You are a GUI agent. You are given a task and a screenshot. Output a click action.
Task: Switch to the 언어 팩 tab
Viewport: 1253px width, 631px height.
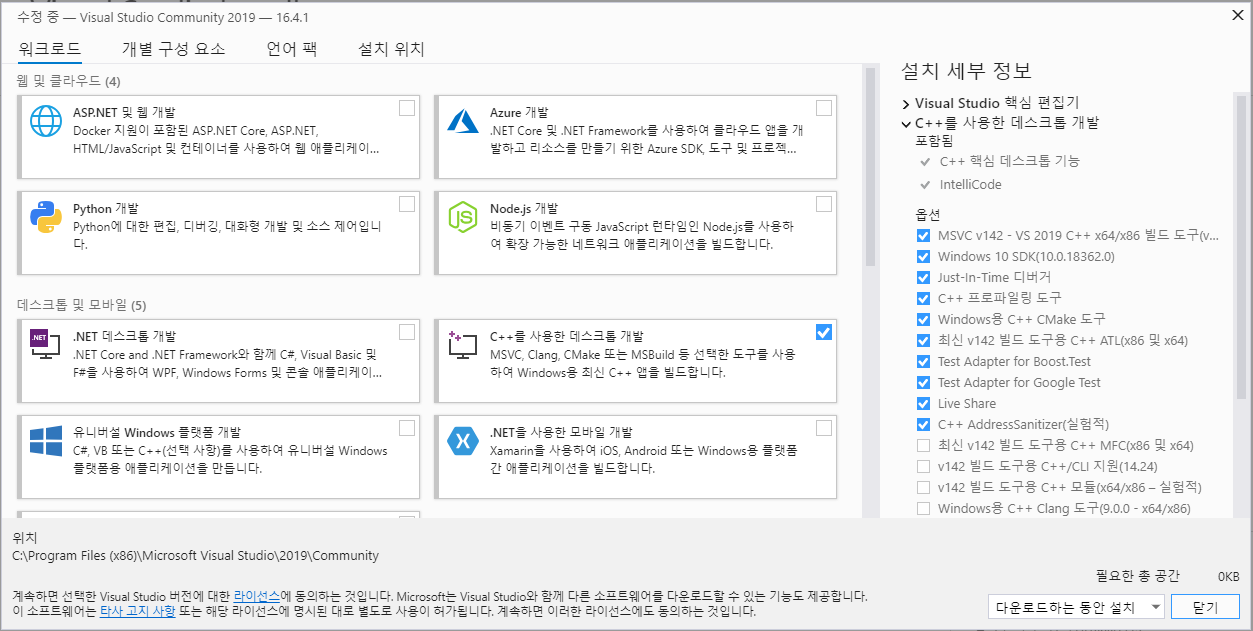(x=292, y=49)
